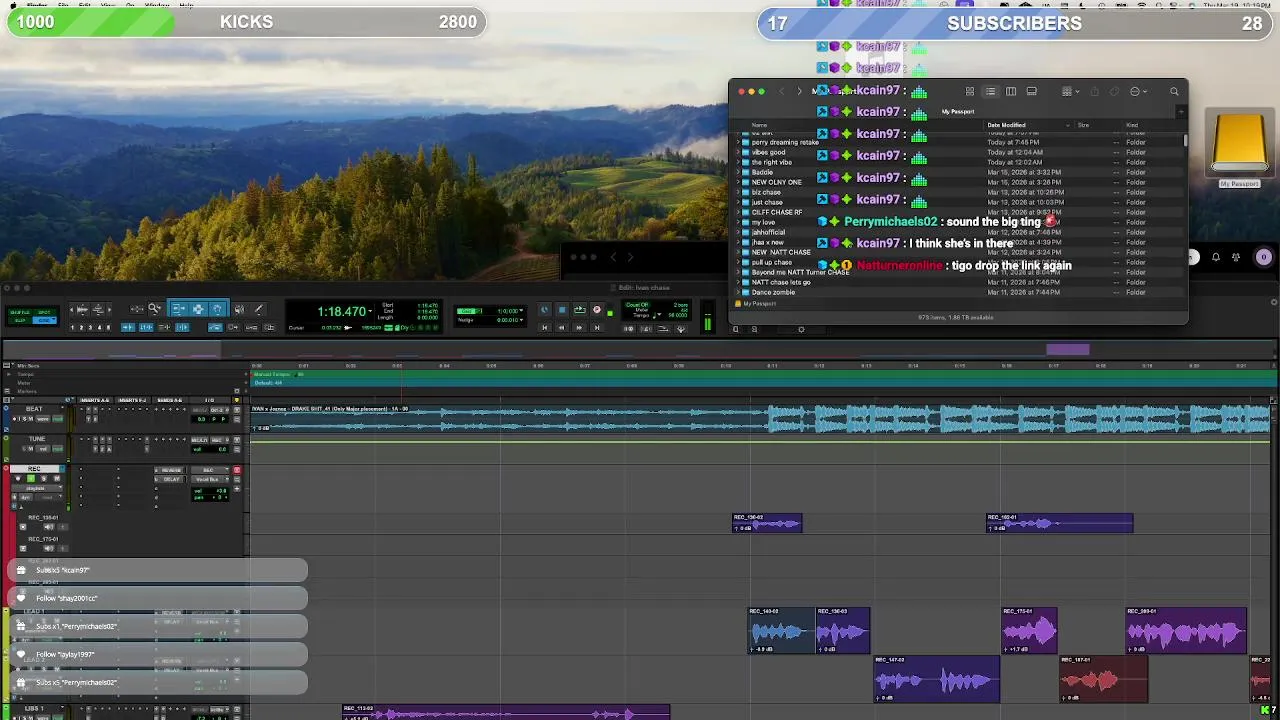Click My Passport in Finder path bar
This screenshot has height=720, width=1280.
756,303
